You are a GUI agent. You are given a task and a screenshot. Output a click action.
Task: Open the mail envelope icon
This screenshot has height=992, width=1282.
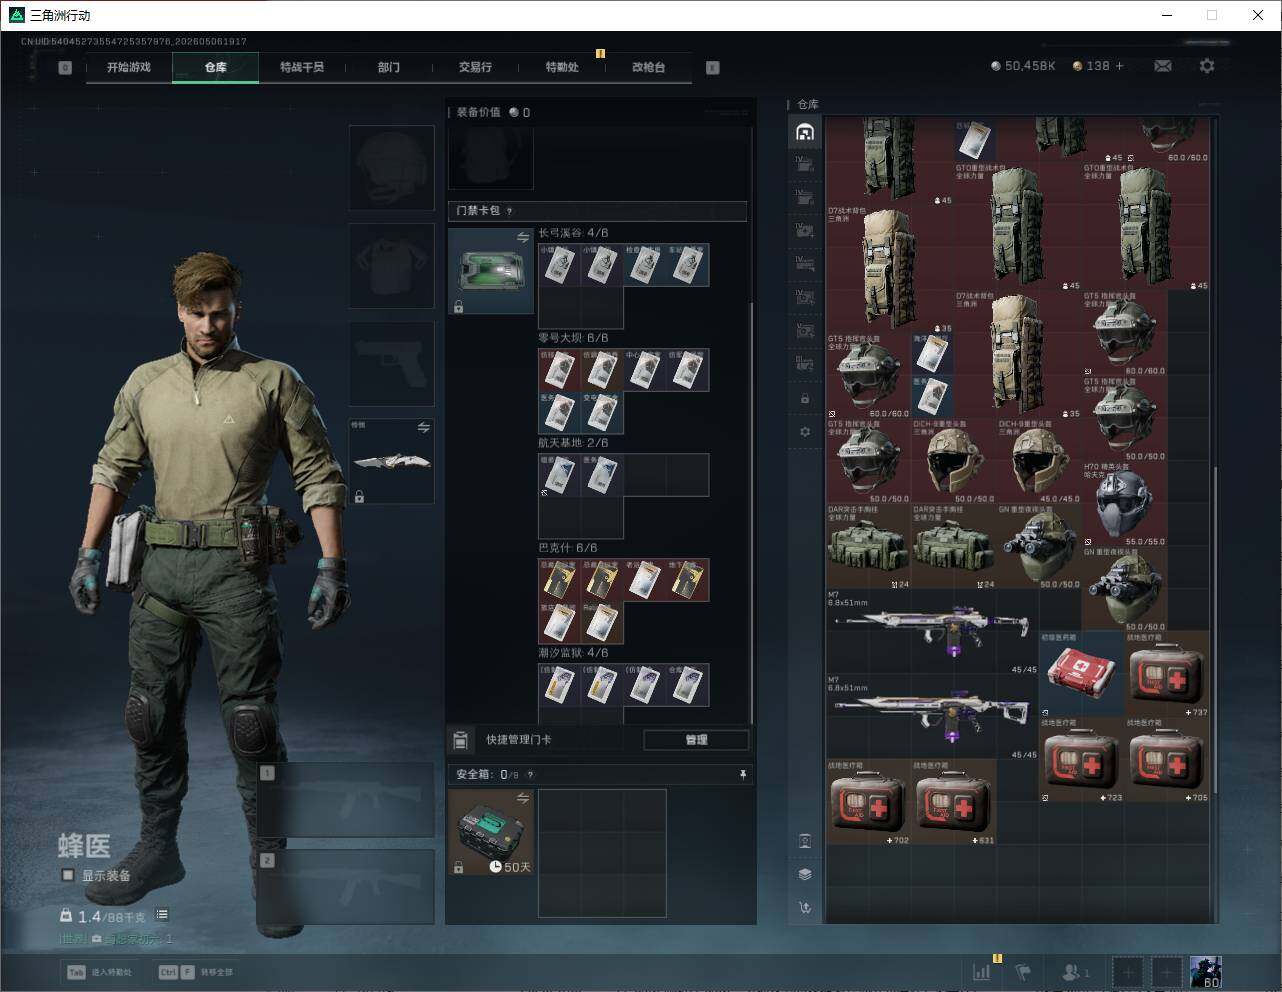(1163, 66)
